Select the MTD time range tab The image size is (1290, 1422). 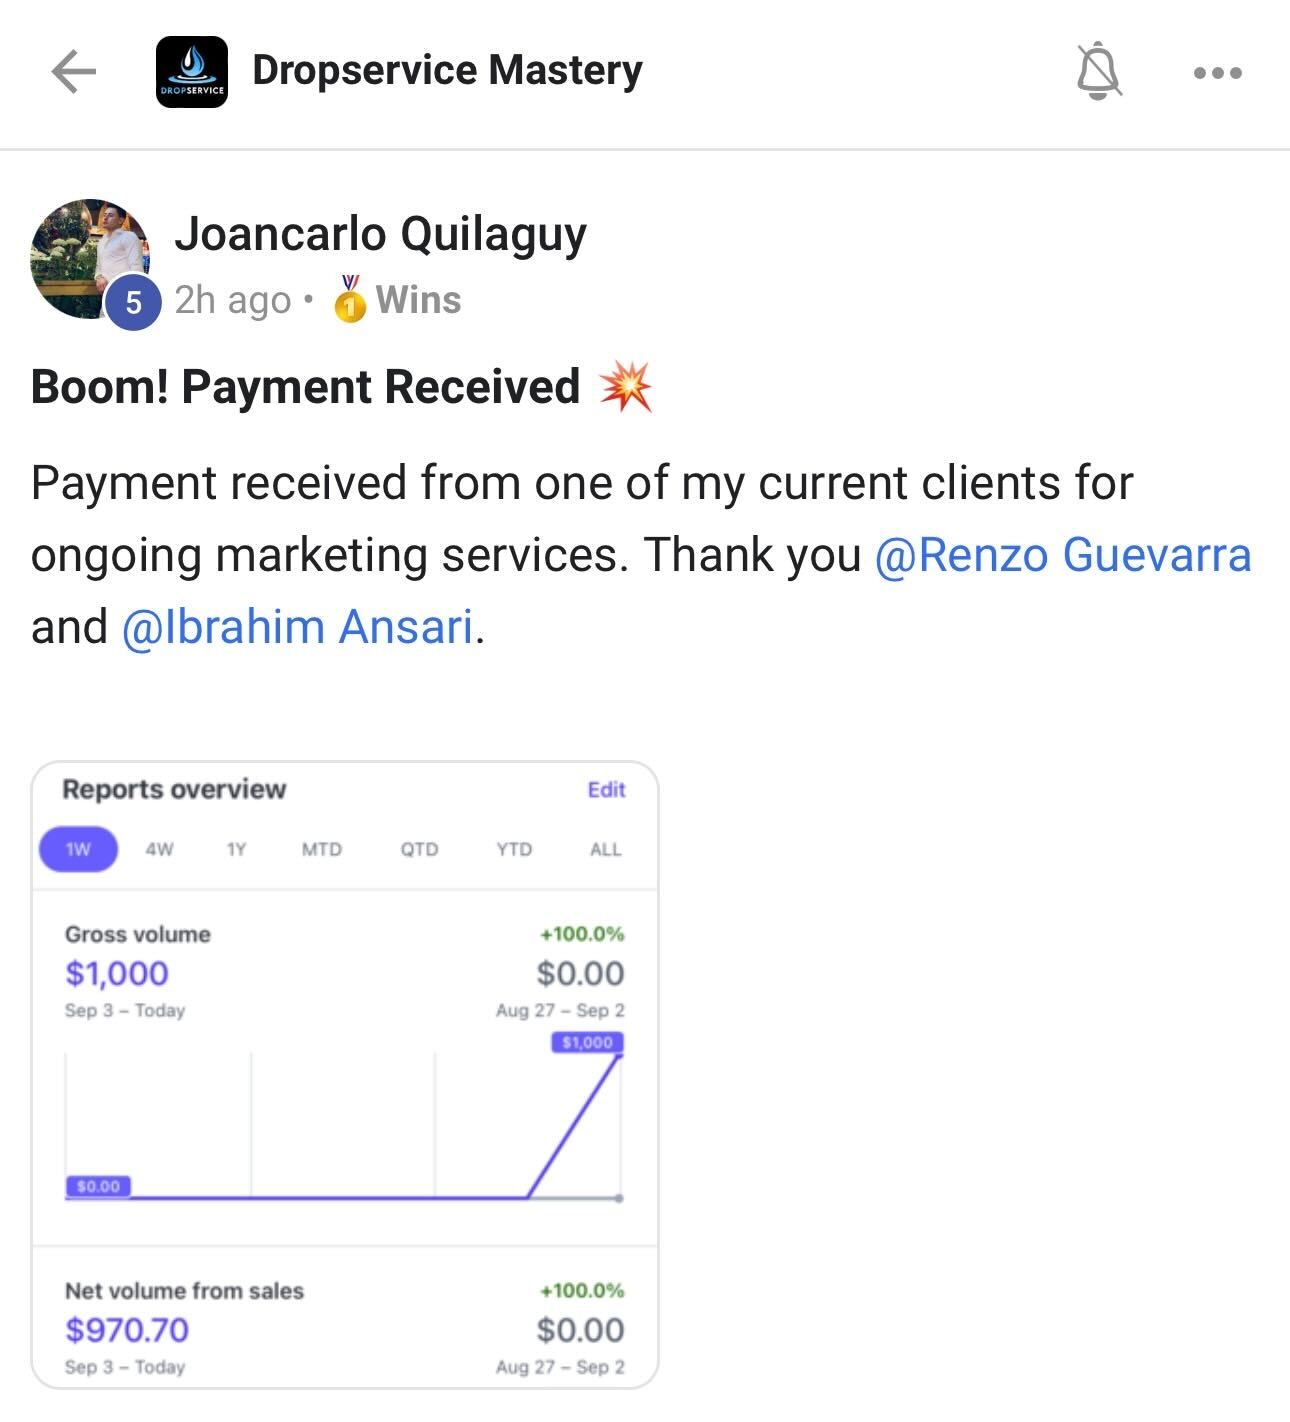322,849
